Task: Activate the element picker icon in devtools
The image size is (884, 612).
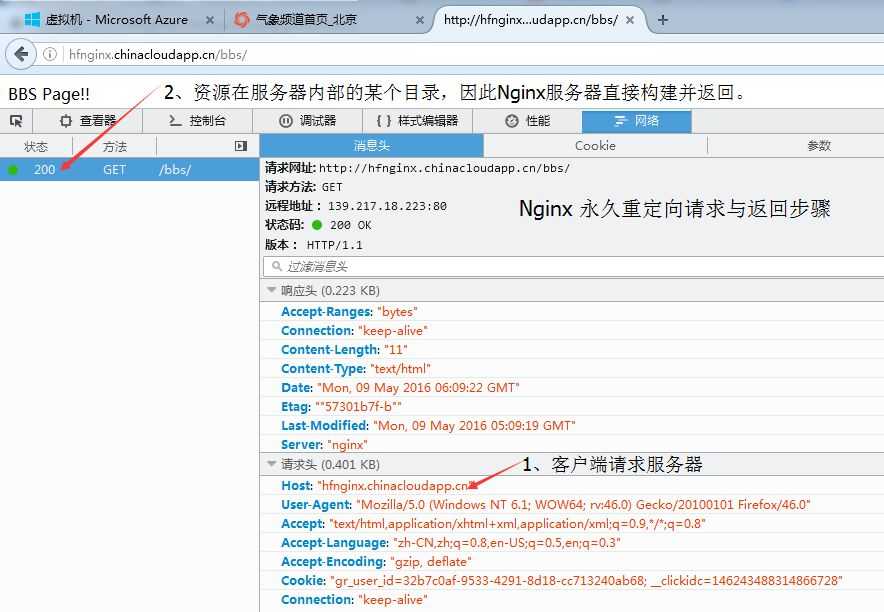Action: point(16,121)
